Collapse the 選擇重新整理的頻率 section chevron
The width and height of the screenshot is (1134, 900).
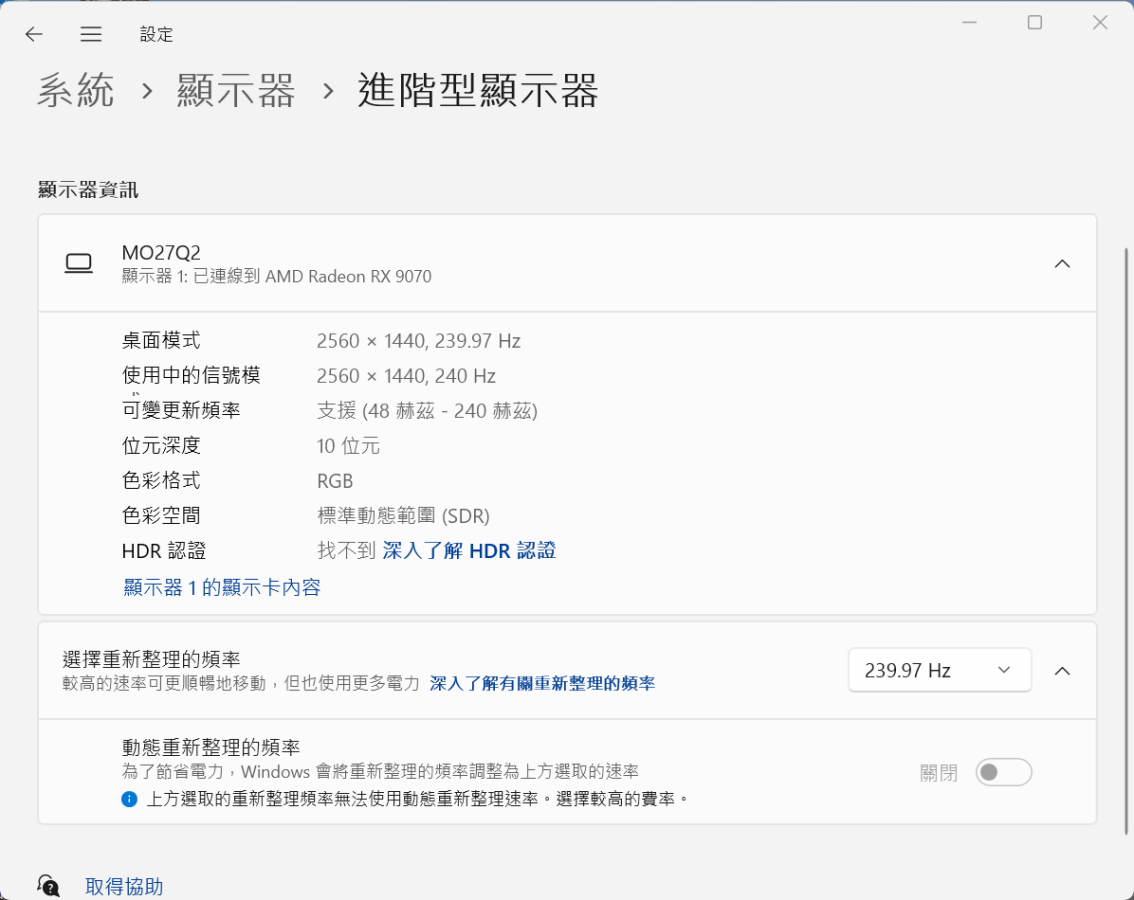[1062, 671]
